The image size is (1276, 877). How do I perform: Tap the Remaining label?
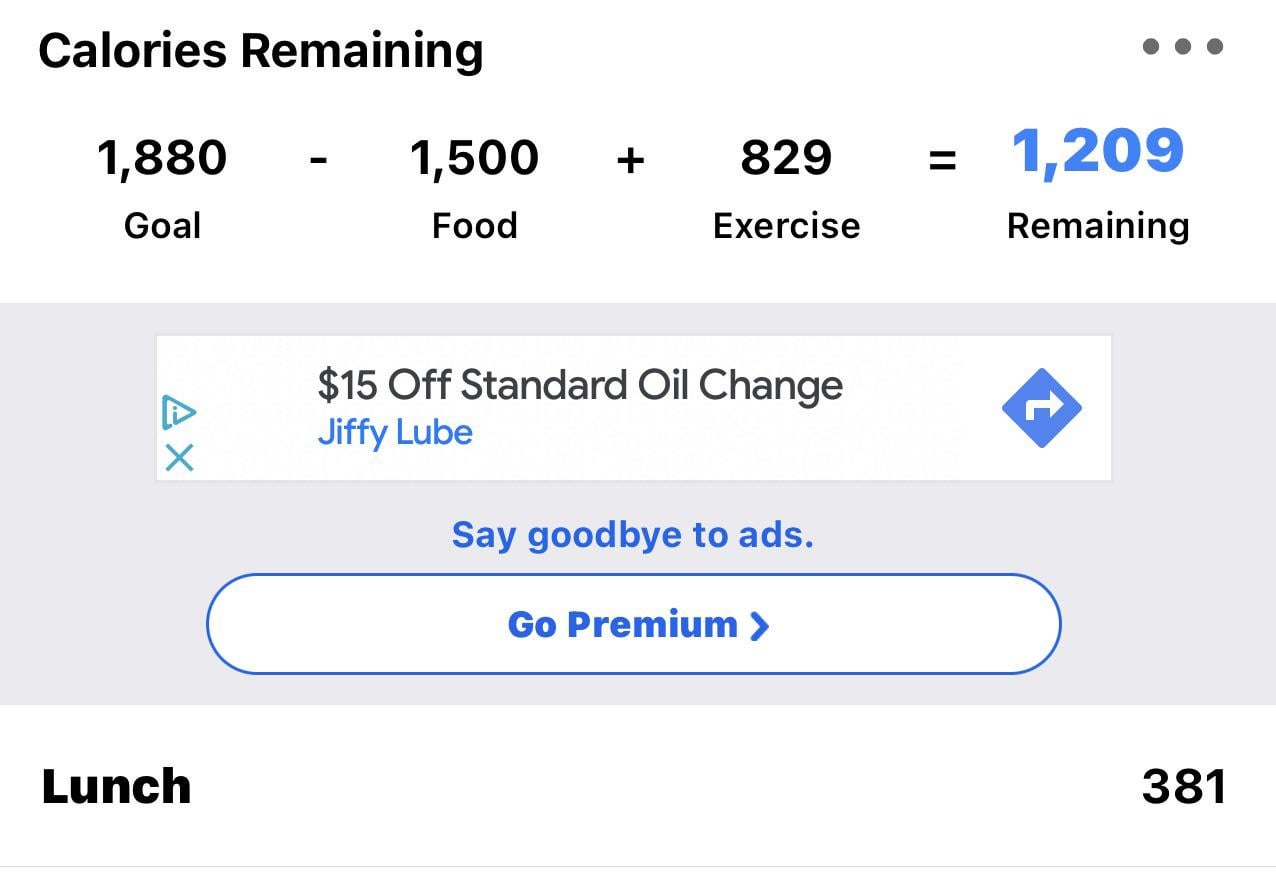[x=1098, y=227]
